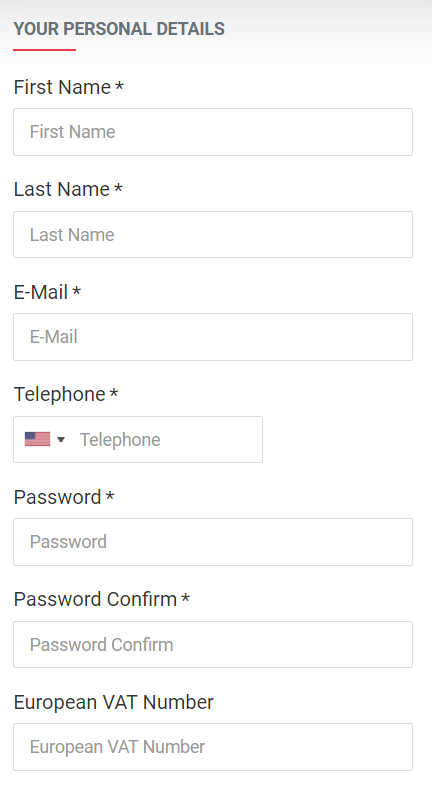Viewport: 432px width, 790px height.
Task: Click the European VAT Number input box
Action: (x=213, y=747)
